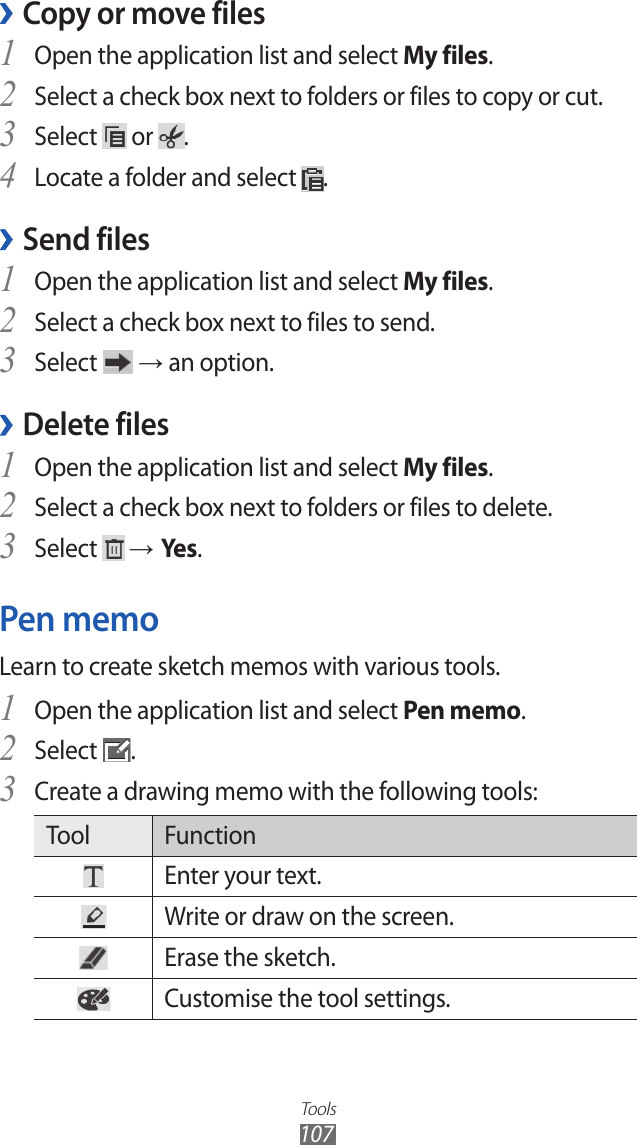Image resolution: width=637 pixels, height=1145 pixels.
Task: Click the trash delete icon
Action: [x=114, y=549]
